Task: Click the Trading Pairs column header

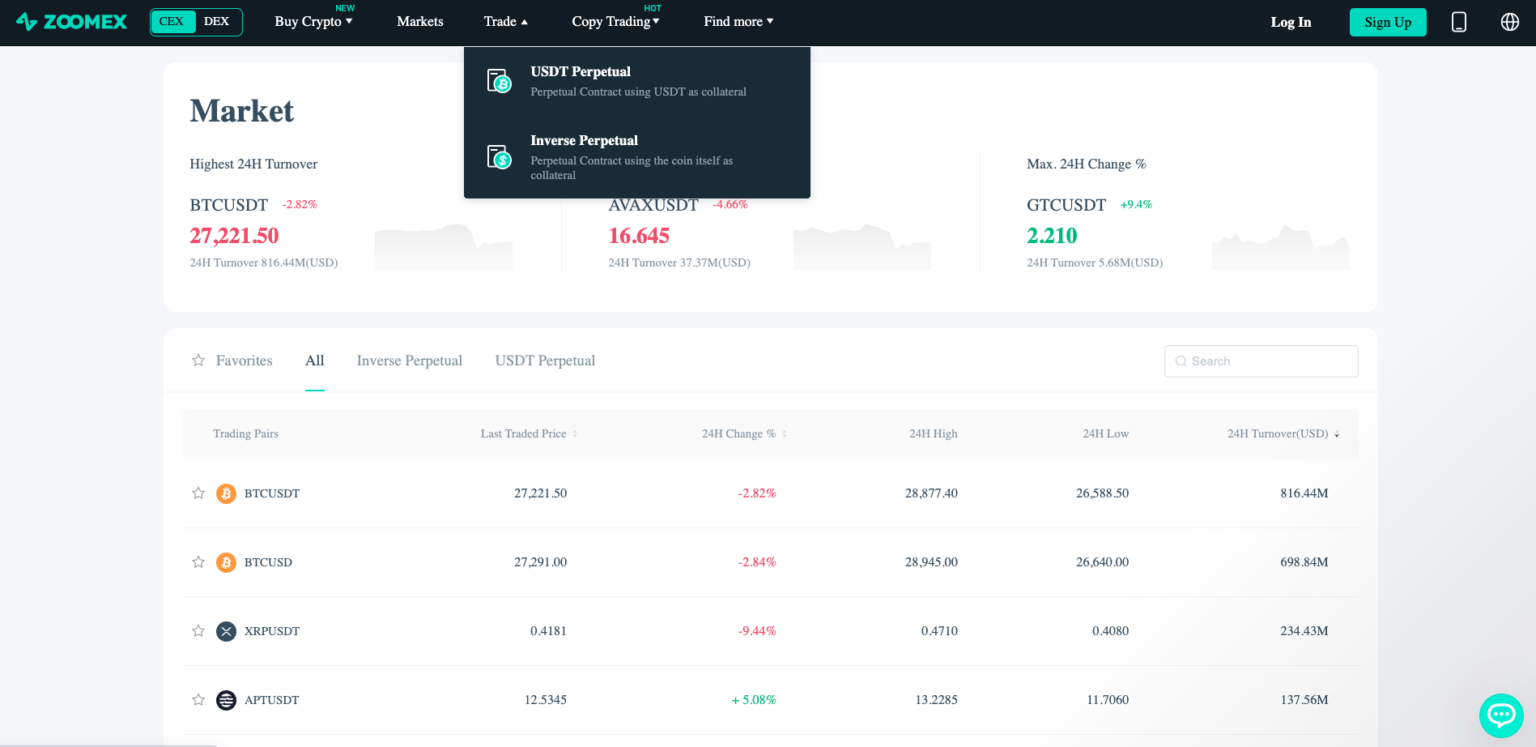Action: point(245,434)
